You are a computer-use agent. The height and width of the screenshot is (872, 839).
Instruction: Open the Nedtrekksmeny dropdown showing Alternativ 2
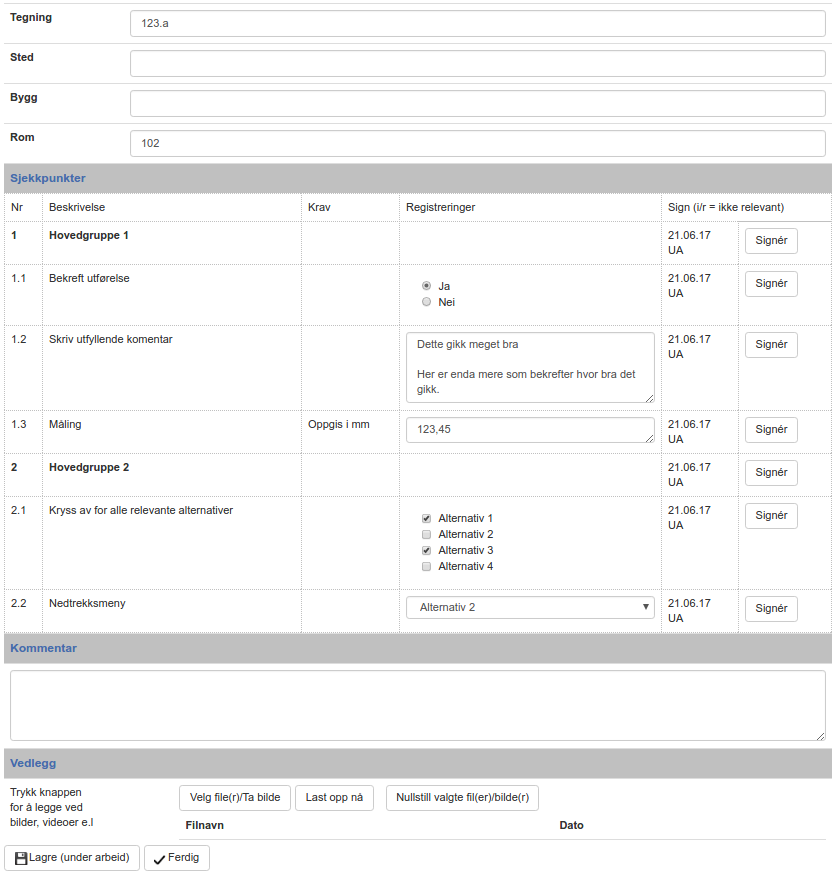(x=530, y=607)
